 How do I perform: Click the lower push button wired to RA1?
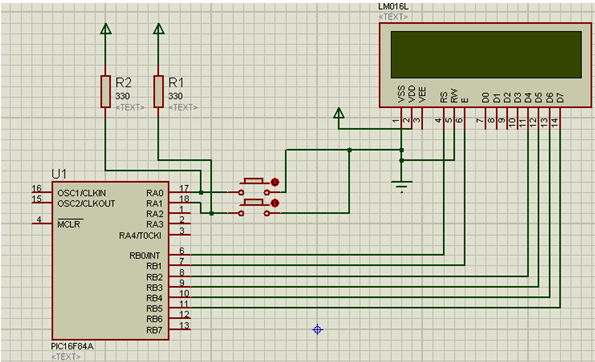coord(254,208)
